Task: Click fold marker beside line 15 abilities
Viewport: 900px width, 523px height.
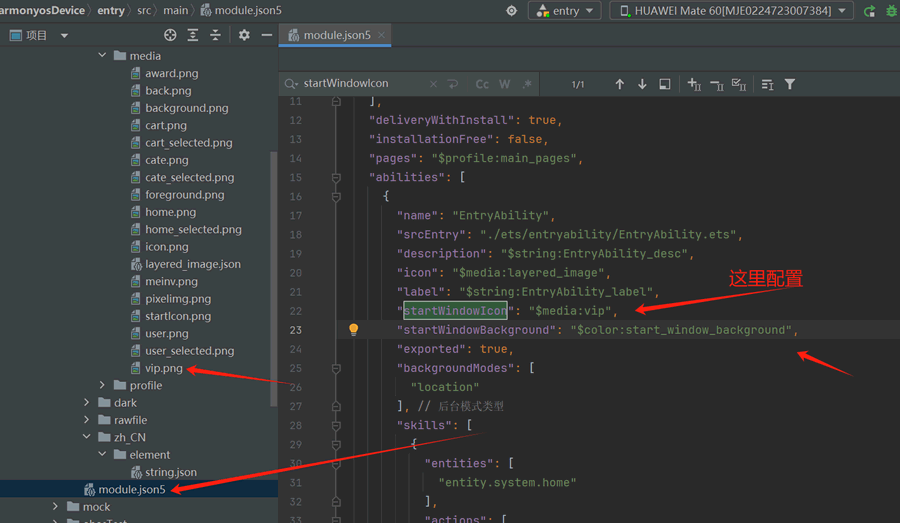Action: (x=336, y=177)
